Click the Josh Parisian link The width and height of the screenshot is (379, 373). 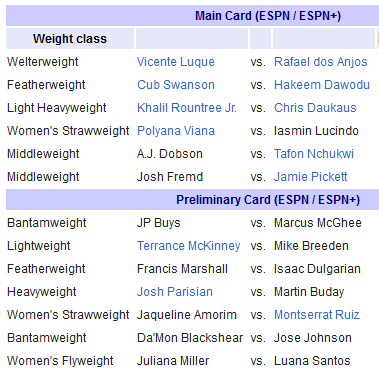click(x=175, y=292)
